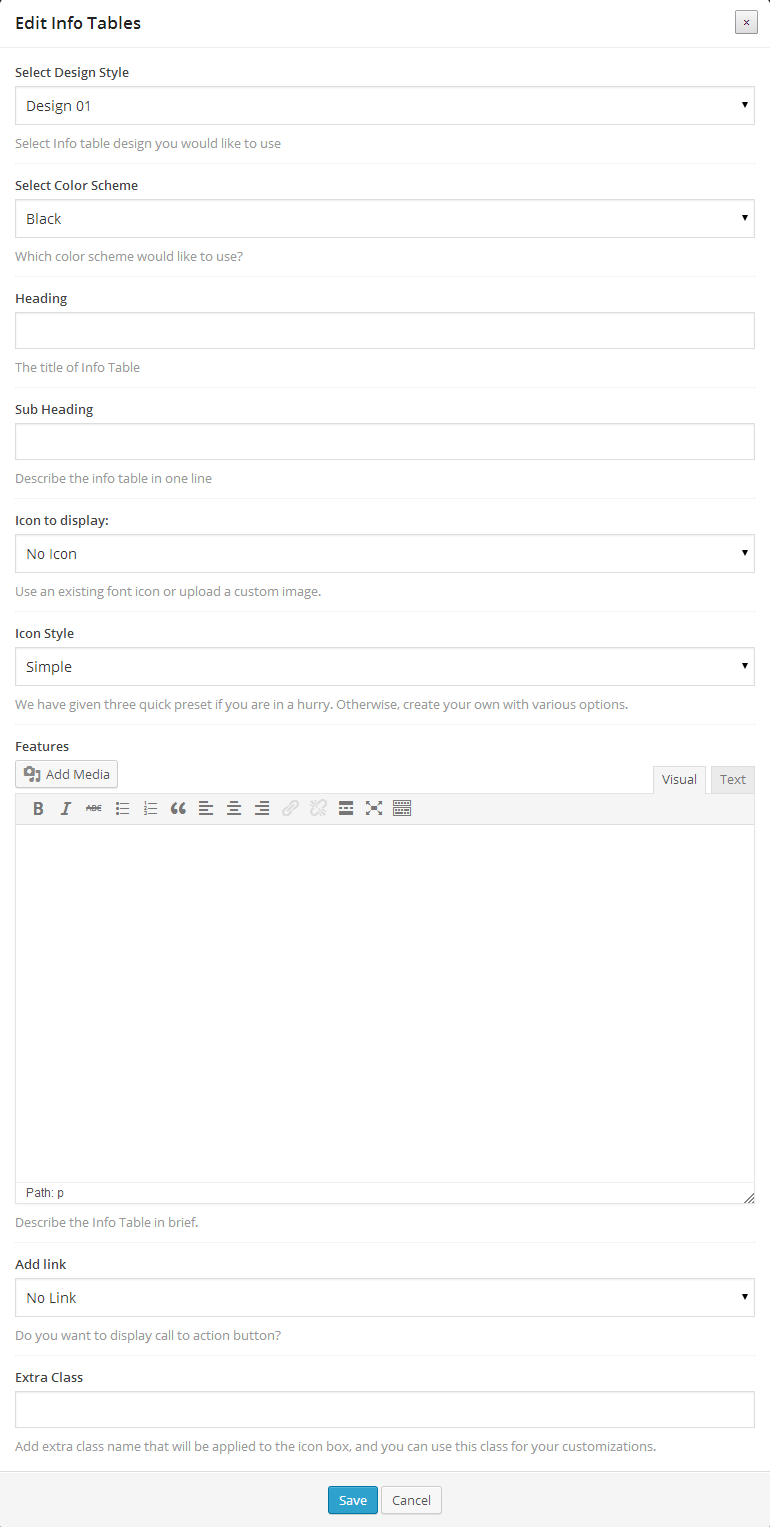Toggle bold formatting in Features editor

pos(38,809)
